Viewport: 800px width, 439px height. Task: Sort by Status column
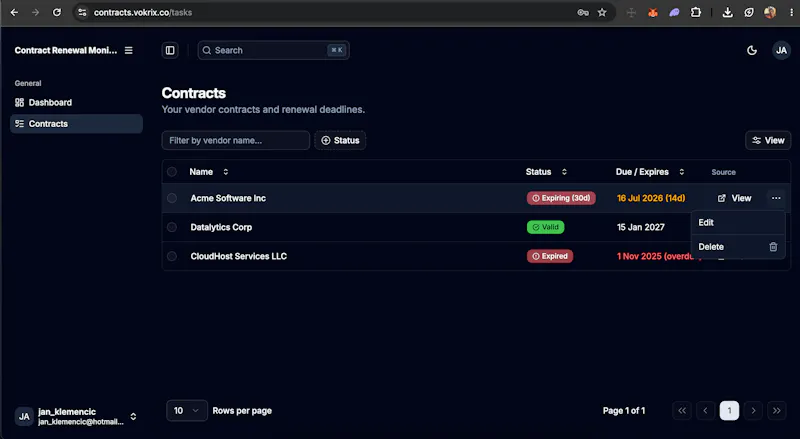[546, 172]
